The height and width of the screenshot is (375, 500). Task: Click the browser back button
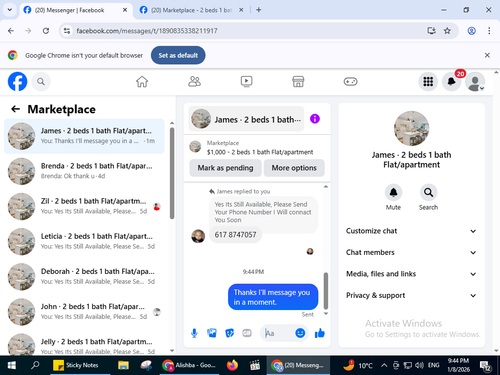[11, 31]
